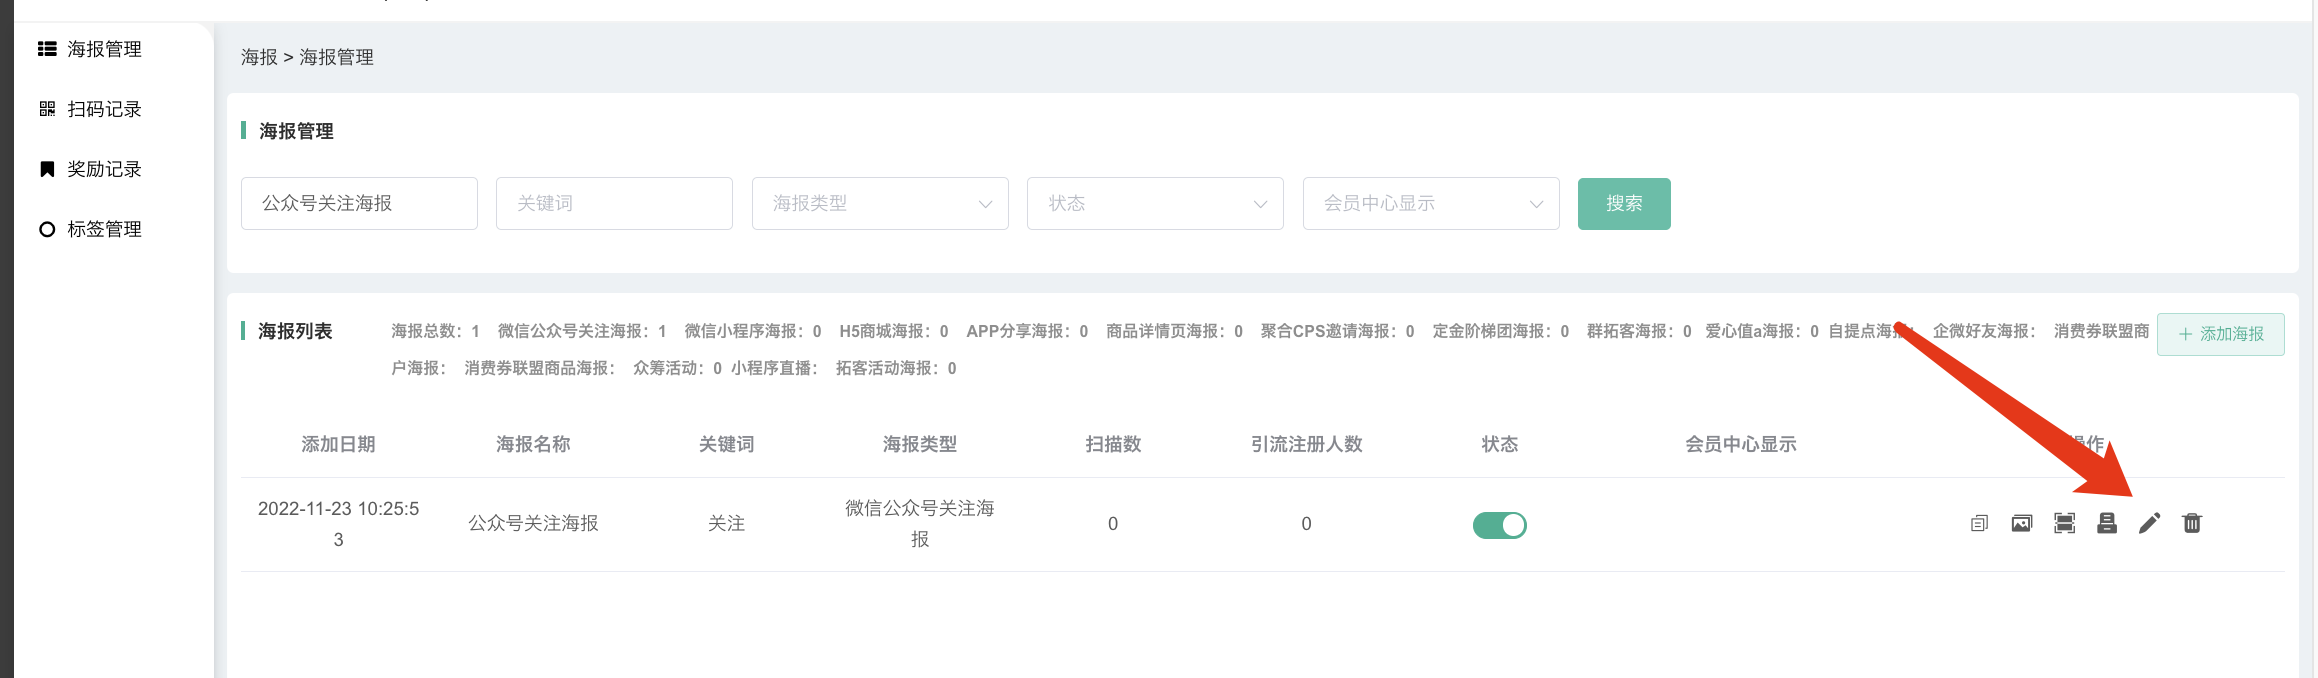Click the 添加海报 button
The width and height of the screenshot is (2318, 678).
click(2220, 334)
